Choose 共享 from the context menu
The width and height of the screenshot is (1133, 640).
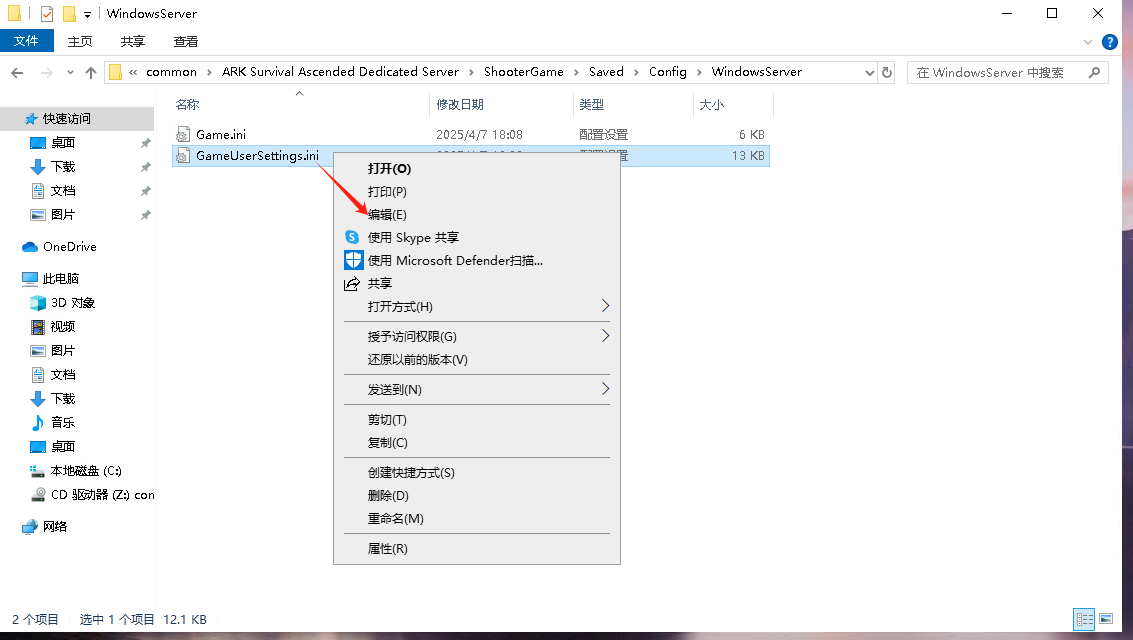[x=477, y=284]
